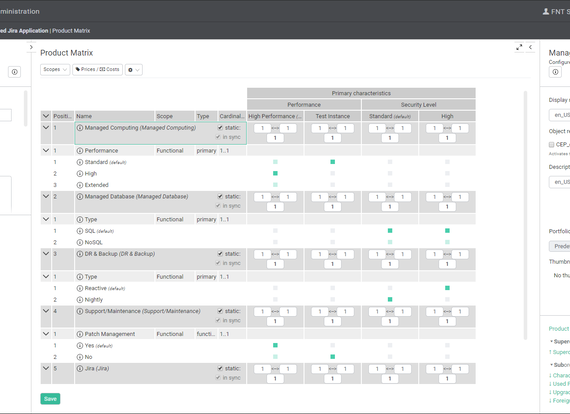Click info icon next to NoSQL
The width and height of the screenshot is (570, 414).
80,242
